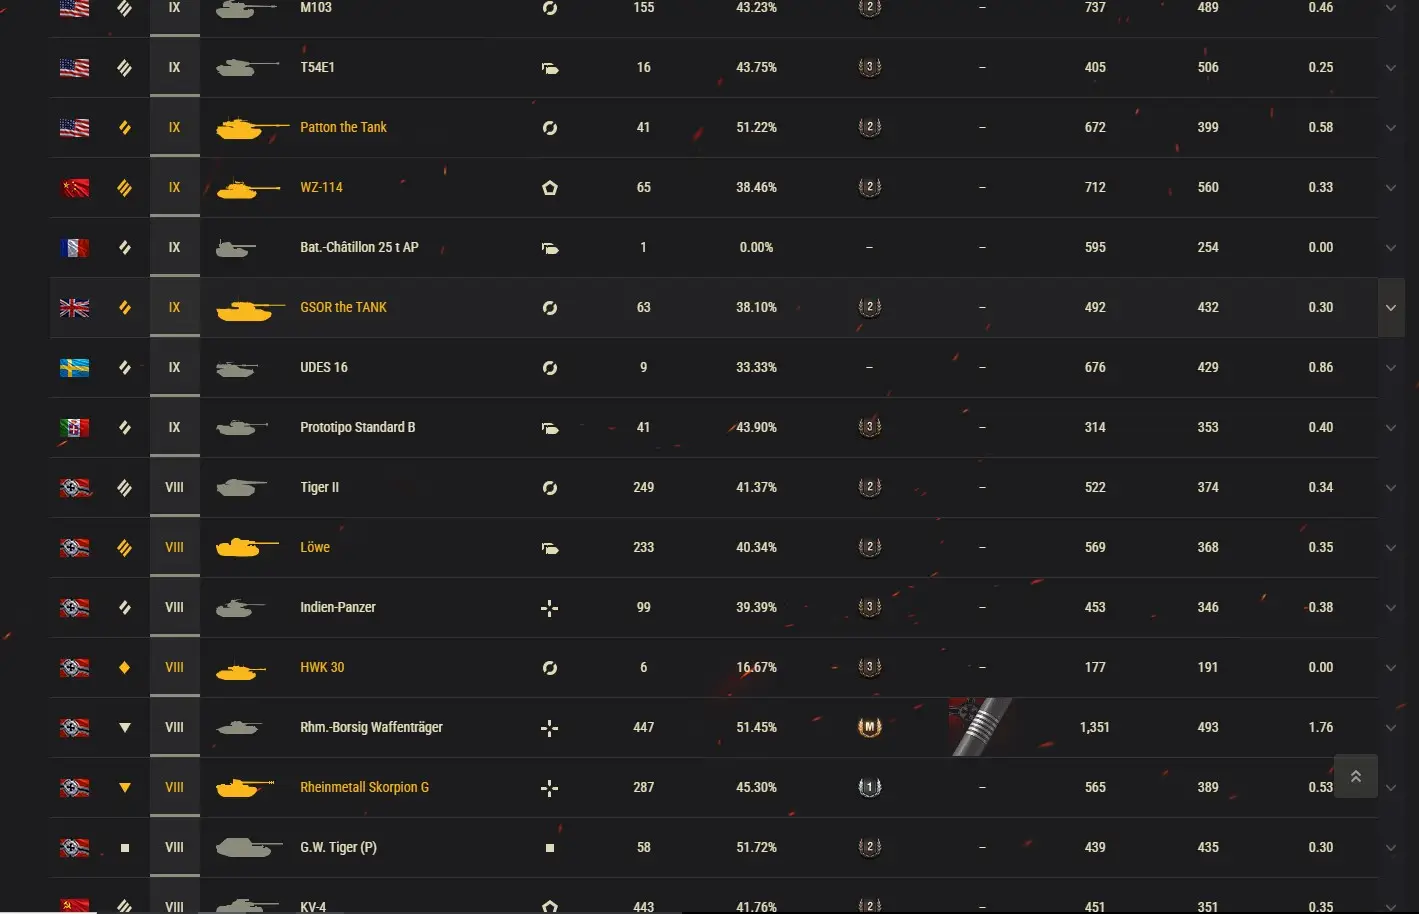Click the tank destroyer class icon for Rheinmetall Skorpion G
This screenshot has width=1419, height=914.
pyautogui.click(x=124, y=787)
